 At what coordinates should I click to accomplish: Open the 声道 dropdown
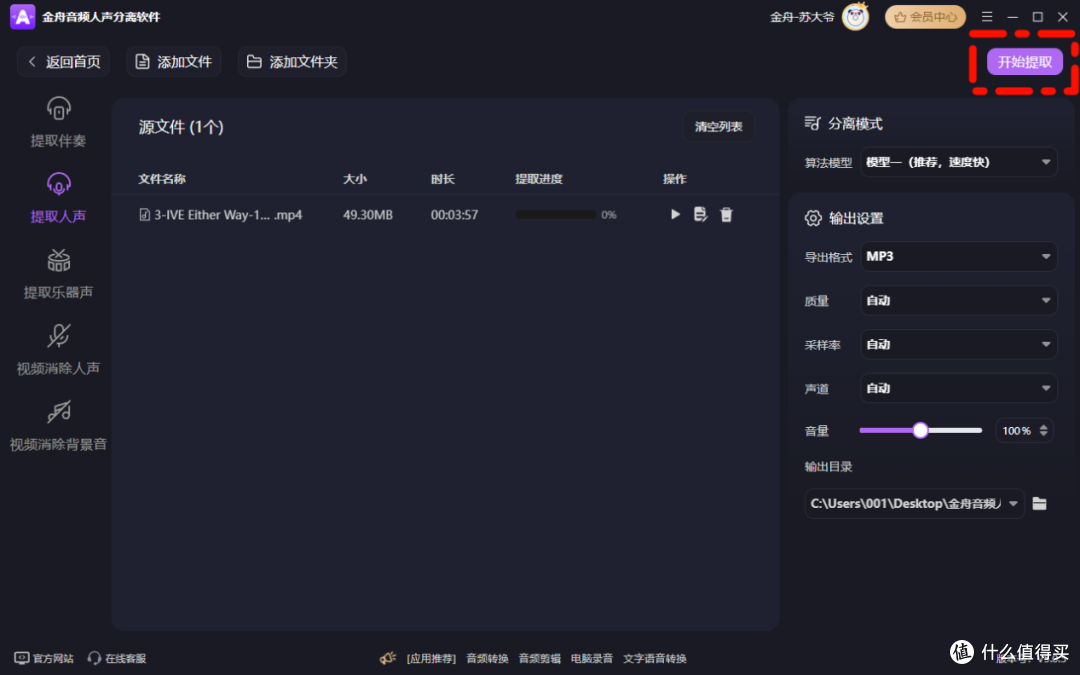(959, 388)
